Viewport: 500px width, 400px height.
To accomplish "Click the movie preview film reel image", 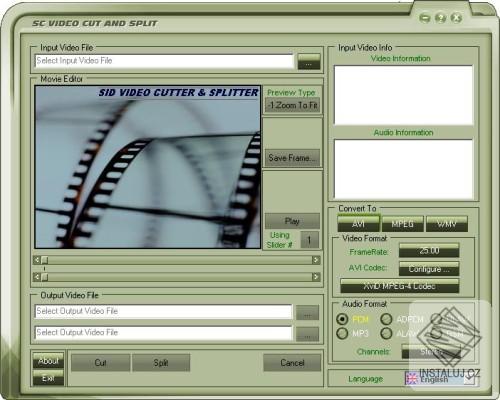I will (x=148, y=167).
